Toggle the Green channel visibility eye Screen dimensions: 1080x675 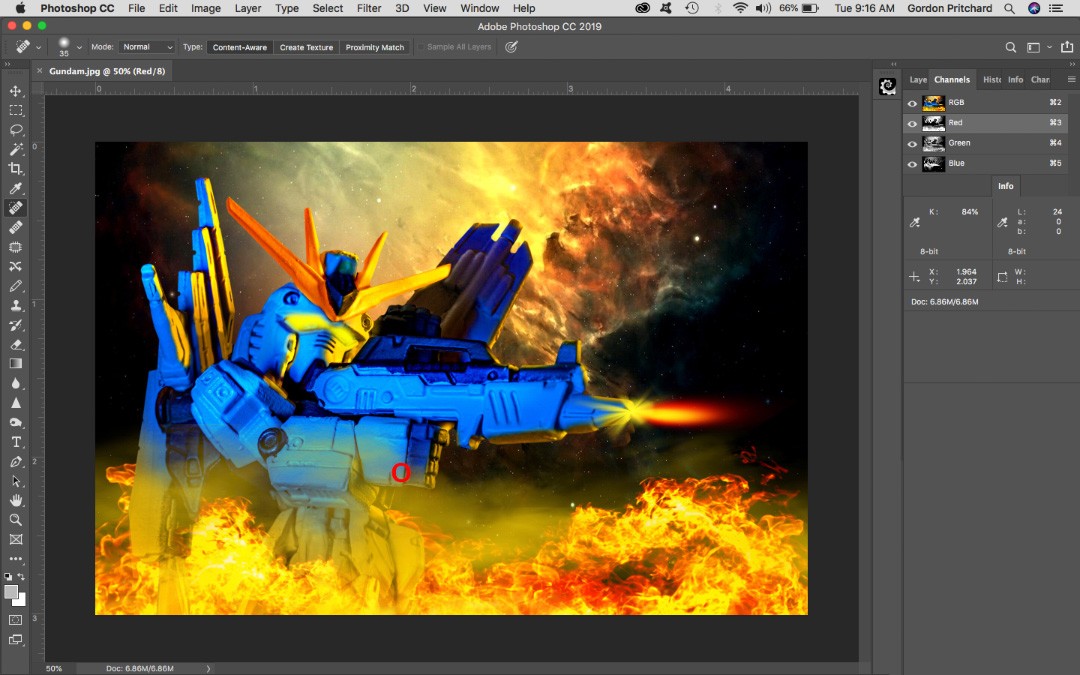coord(912,144)
